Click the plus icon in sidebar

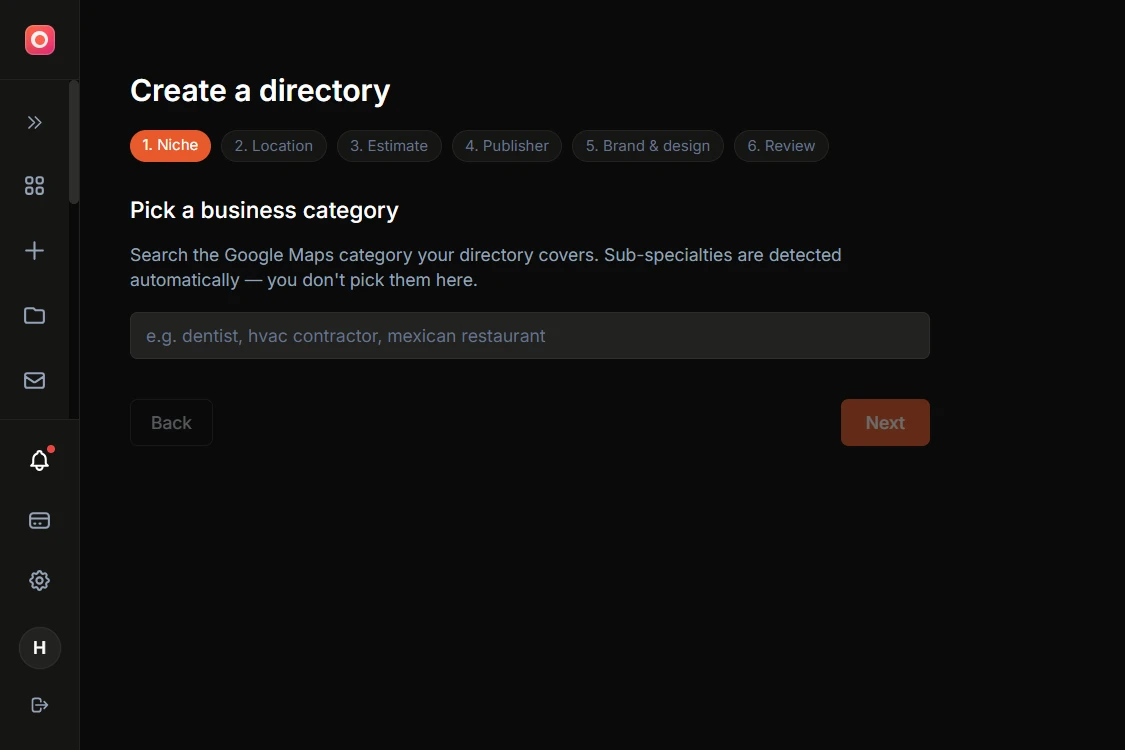[x=34, y=250]
